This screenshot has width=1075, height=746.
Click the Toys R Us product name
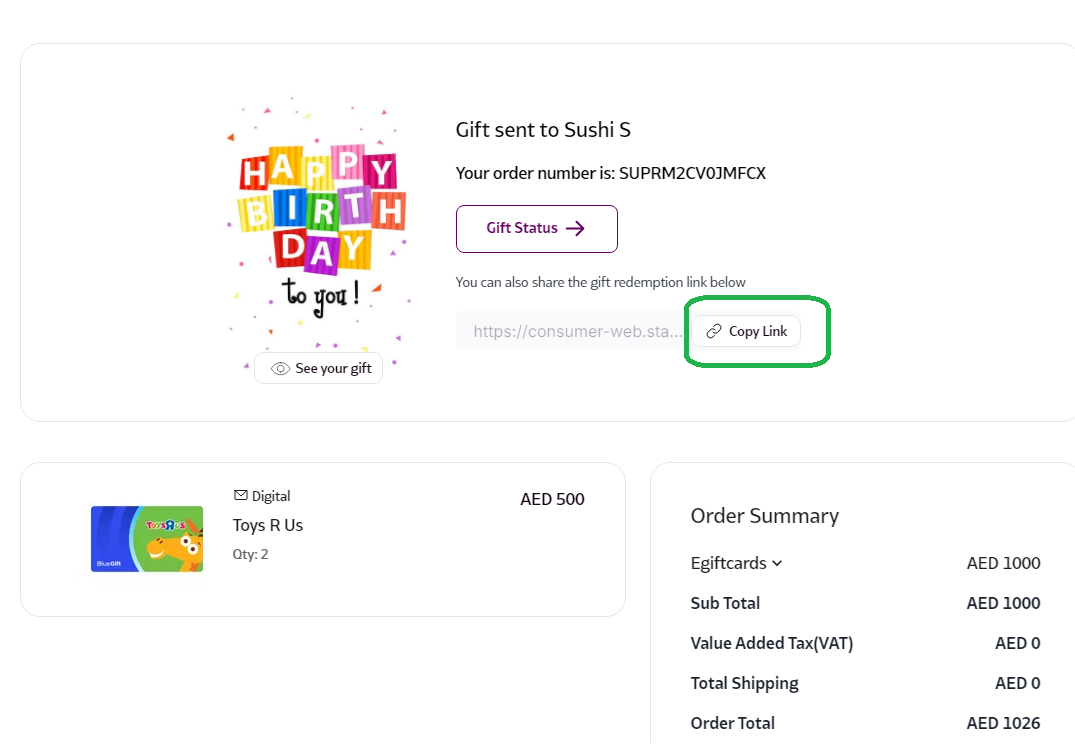268,525
